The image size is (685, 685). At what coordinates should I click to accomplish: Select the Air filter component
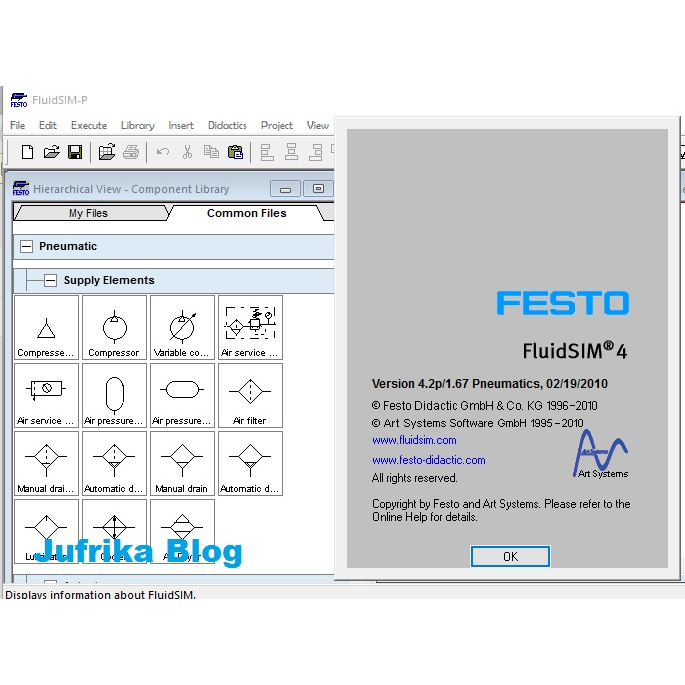click(x=250, y=395)
